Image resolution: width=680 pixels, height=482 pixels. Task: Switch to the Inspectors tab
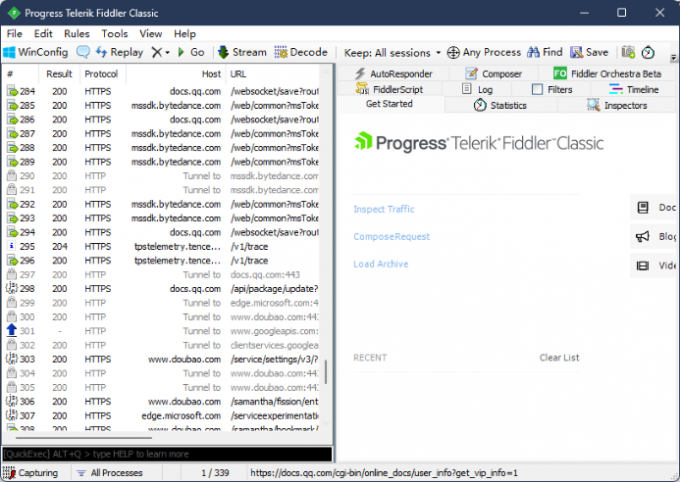(617, 105)
